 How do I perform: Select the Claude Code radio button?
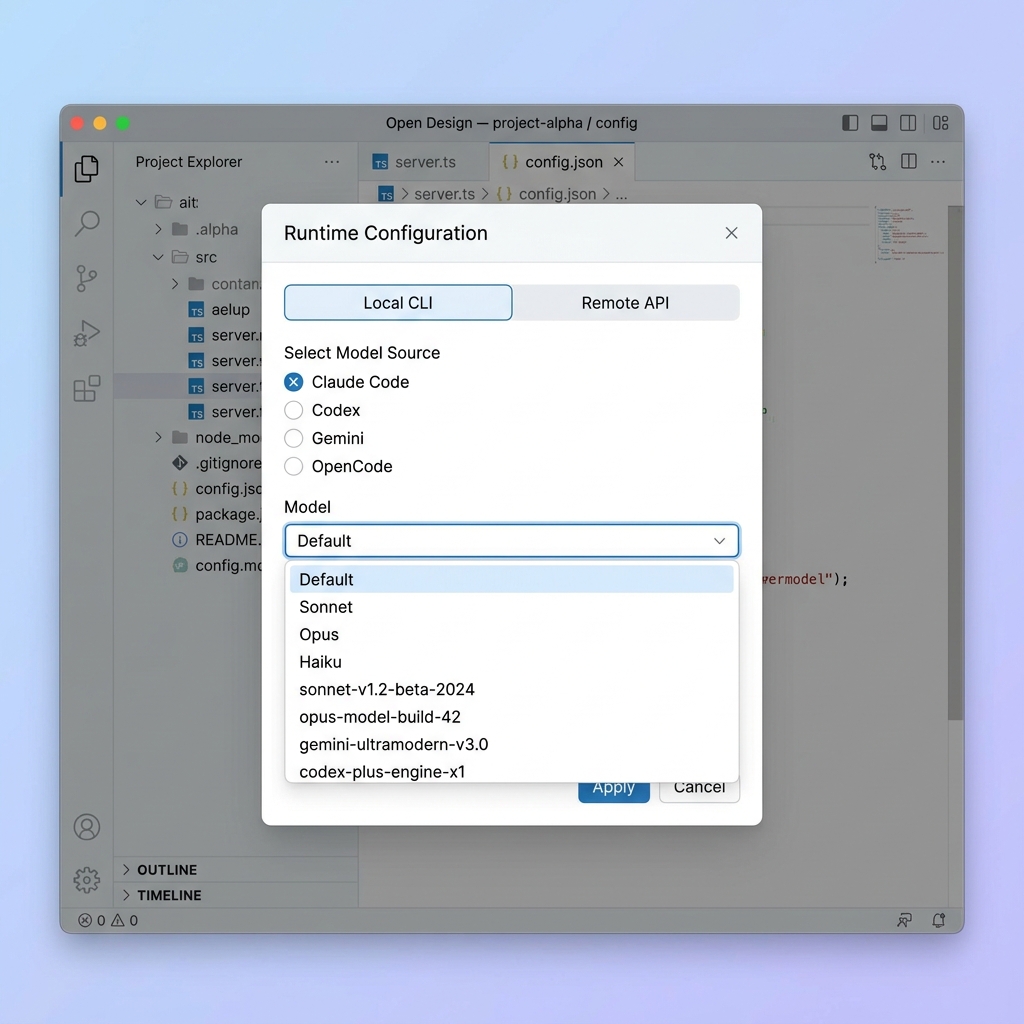(293, 382)
